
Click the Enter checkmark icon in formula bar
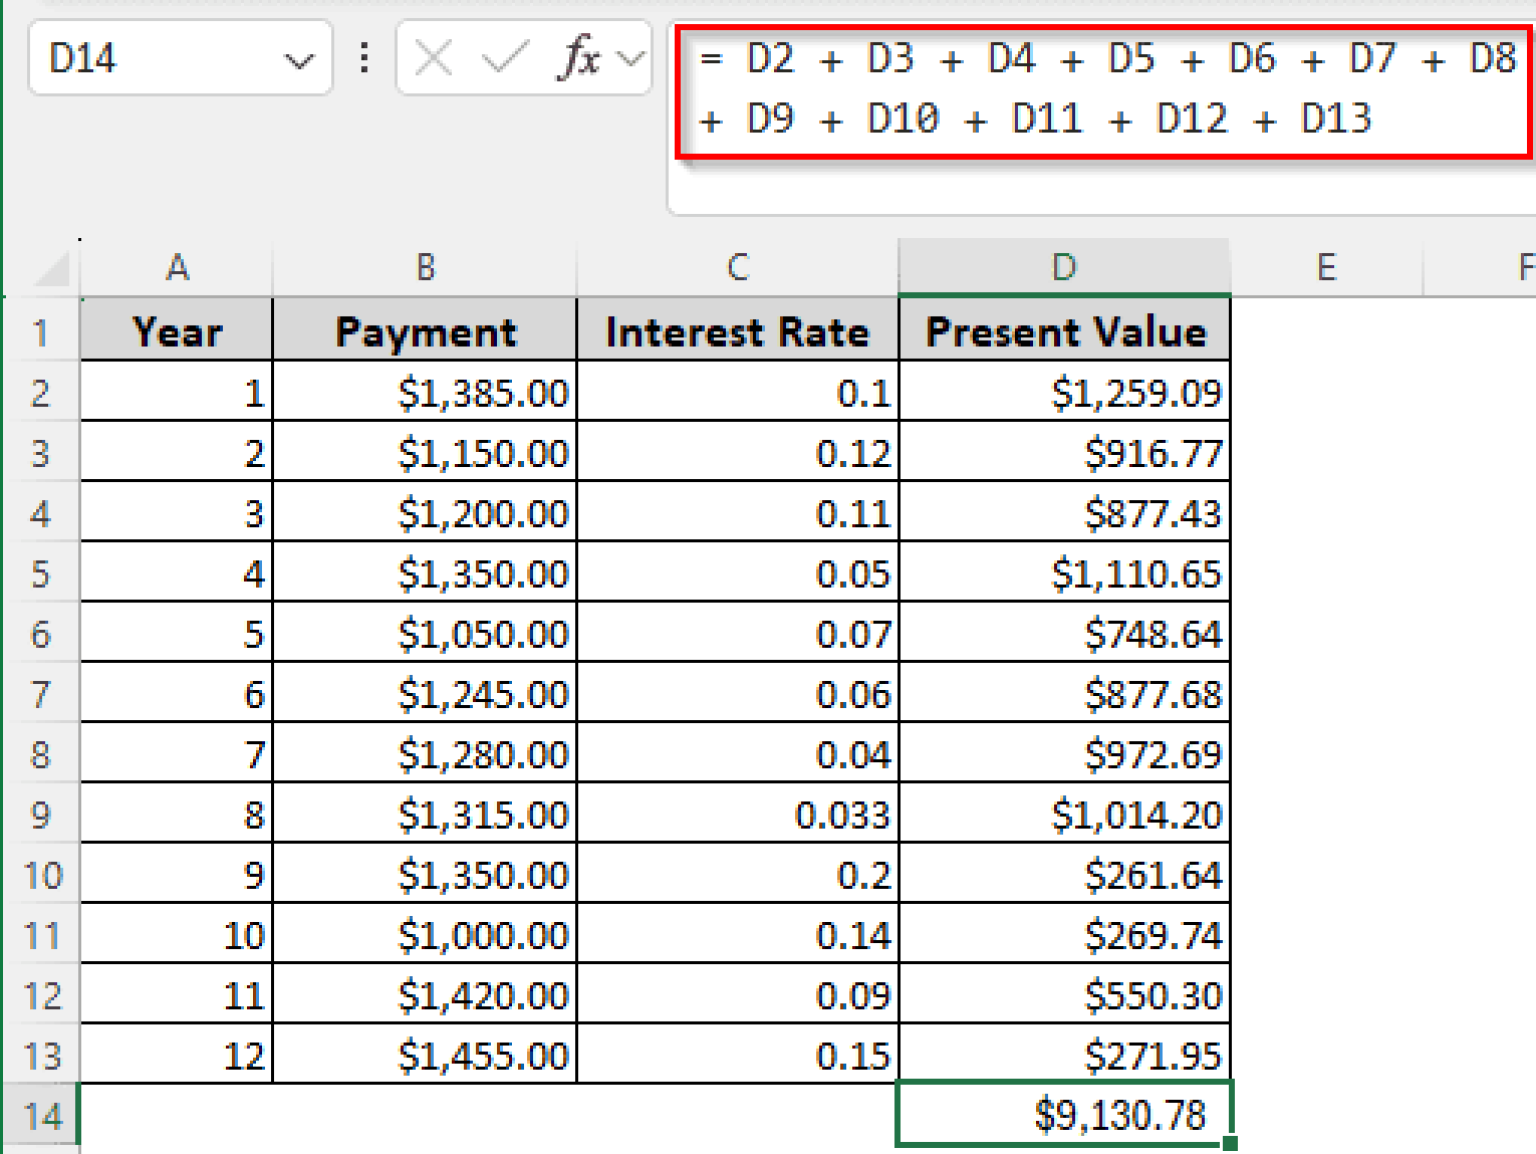[506, 57]
